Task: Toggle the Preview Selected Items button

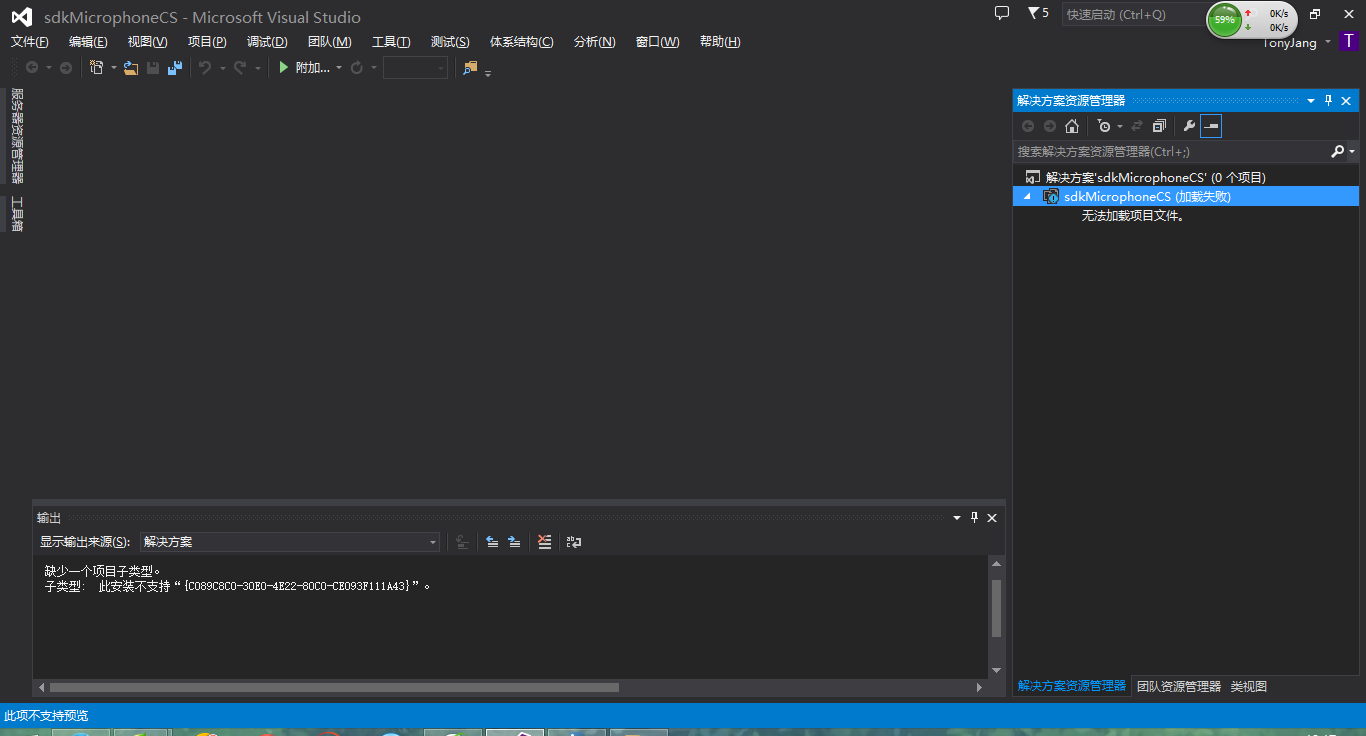Action: [1211, 126]
